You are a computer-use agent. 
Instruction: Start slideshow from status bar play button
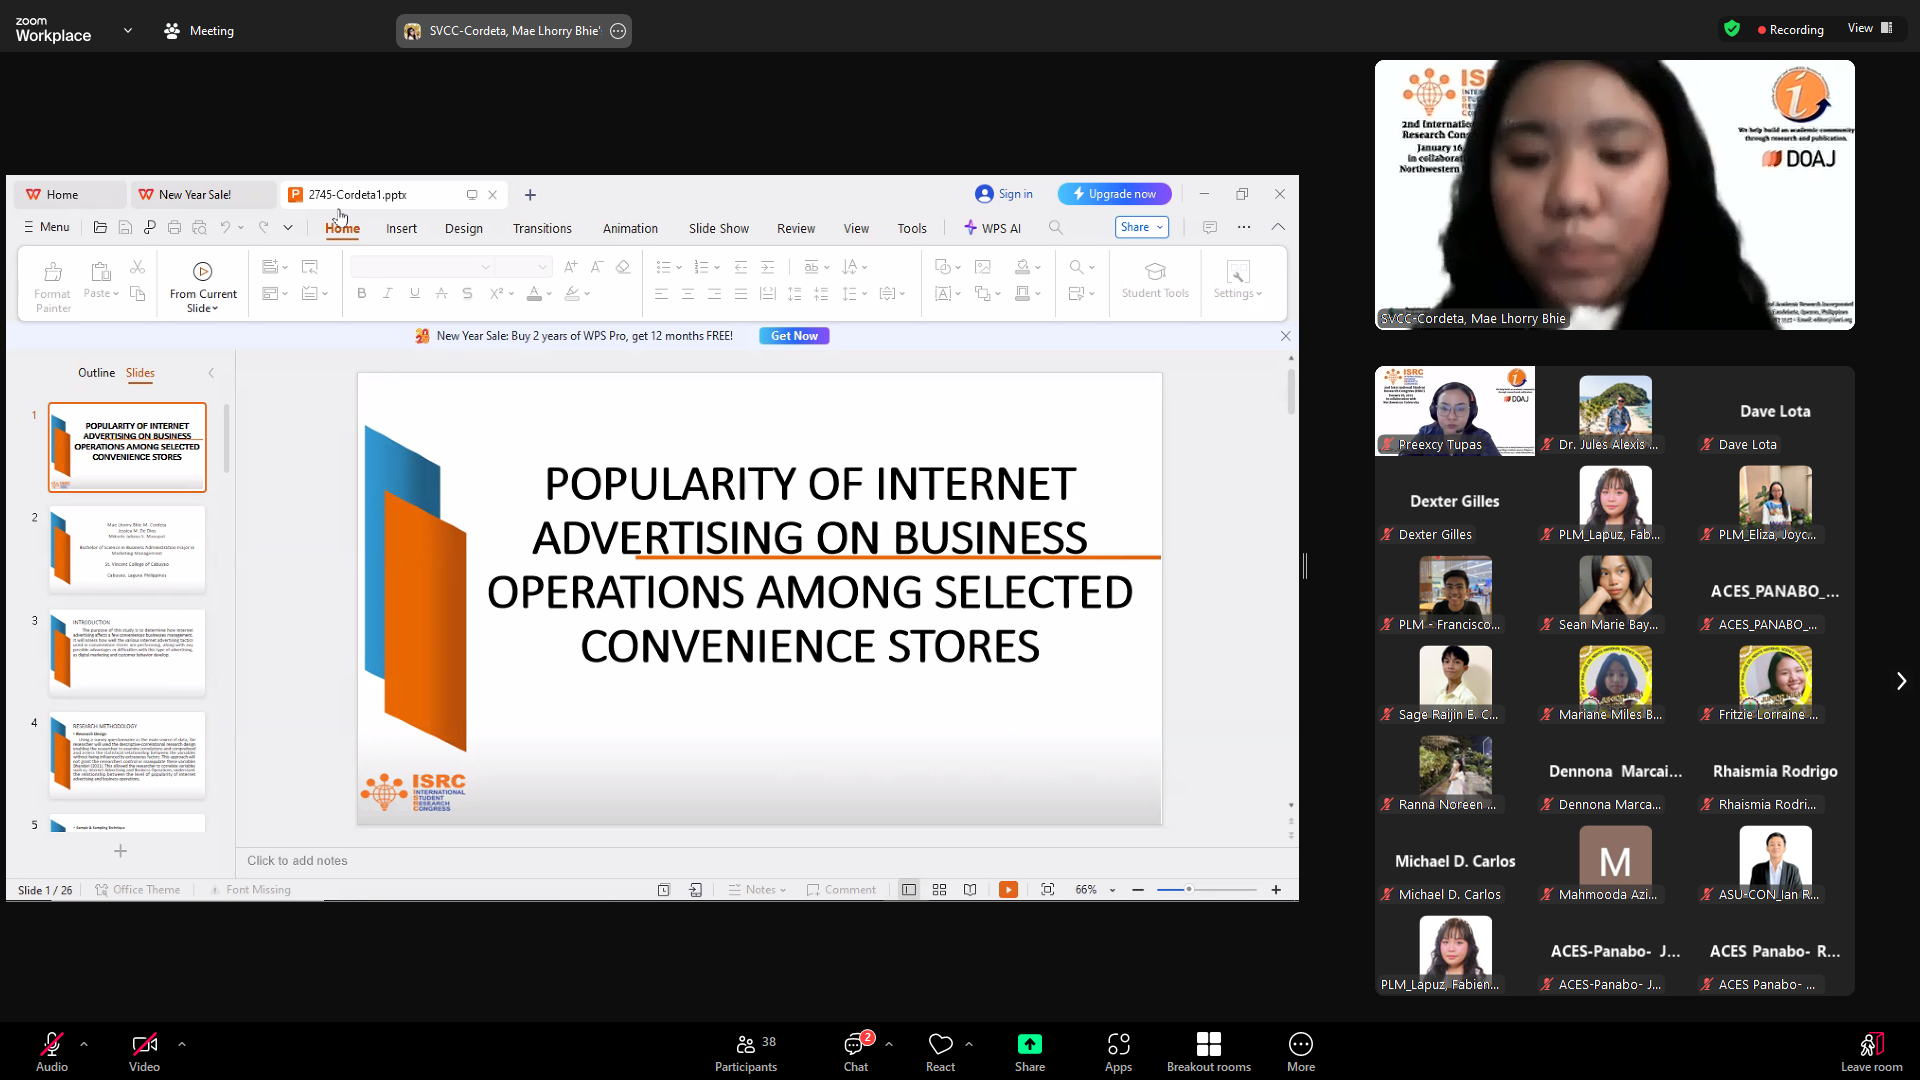tap(1008, 889)
